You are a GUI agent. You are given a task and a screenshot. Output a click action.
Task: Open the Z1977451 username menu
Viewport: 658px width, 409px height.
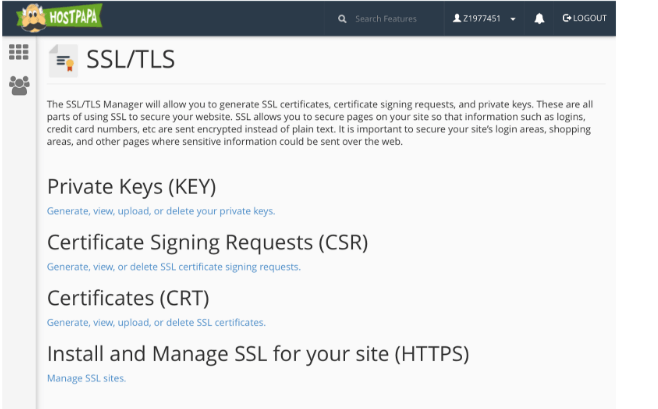482,18
